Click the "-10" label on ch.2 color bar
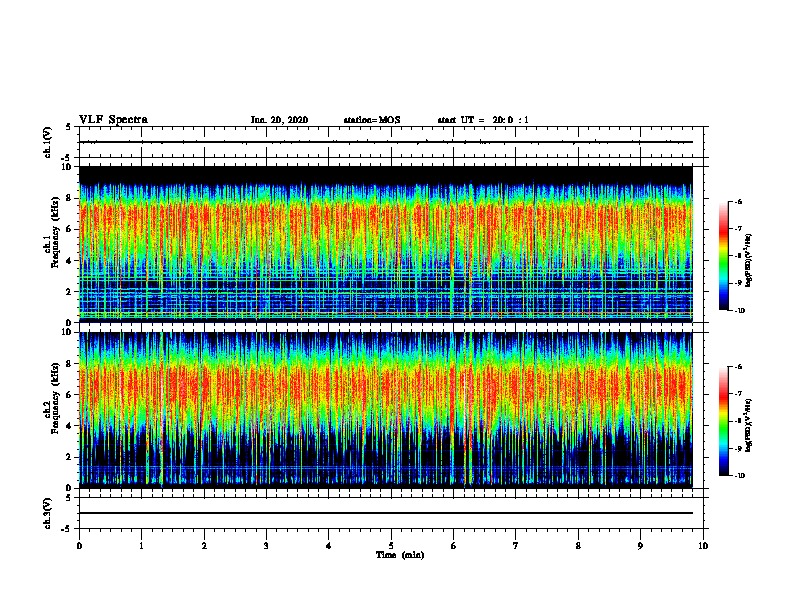 739,476
